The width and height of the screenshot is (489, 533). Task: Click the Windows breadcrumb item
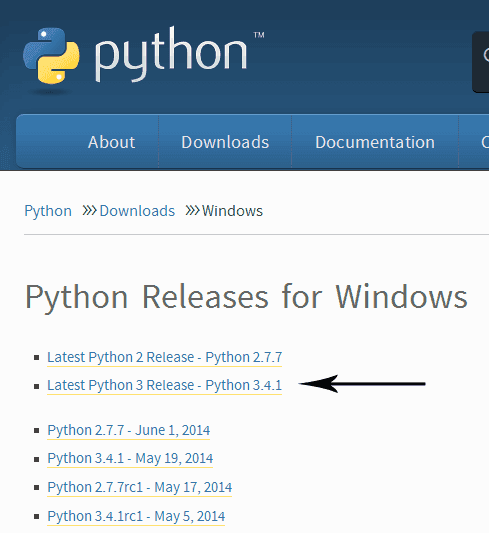tap(232, 211)
